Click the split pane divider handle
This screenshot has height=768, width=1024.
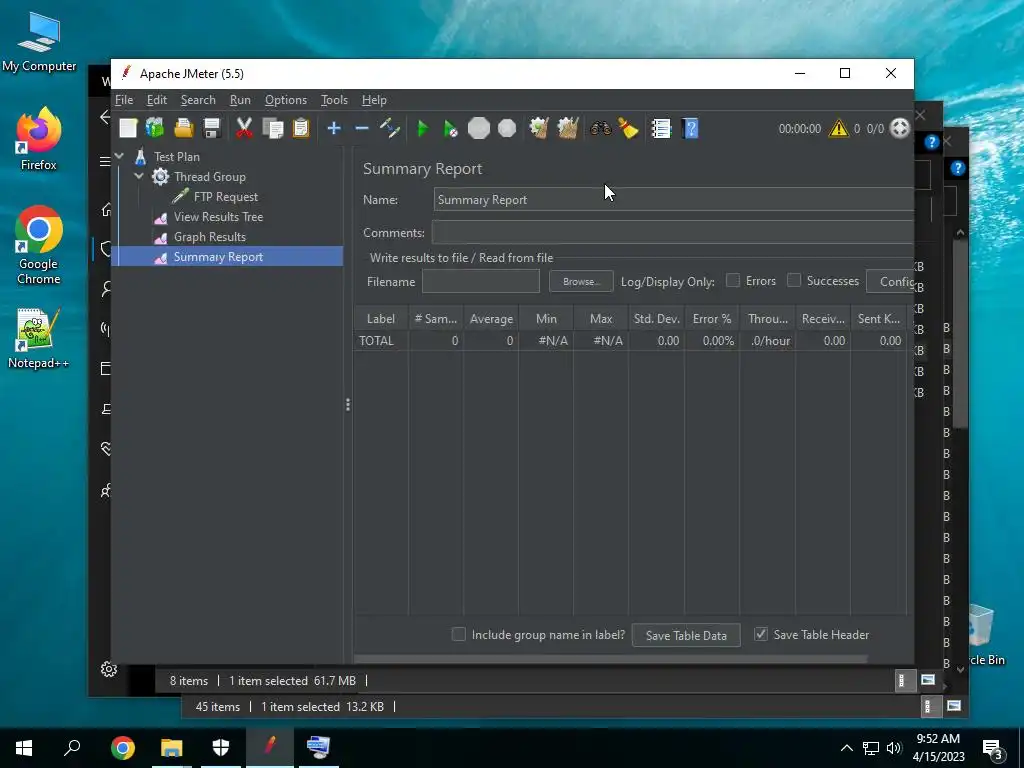click(x=347, y=405)
